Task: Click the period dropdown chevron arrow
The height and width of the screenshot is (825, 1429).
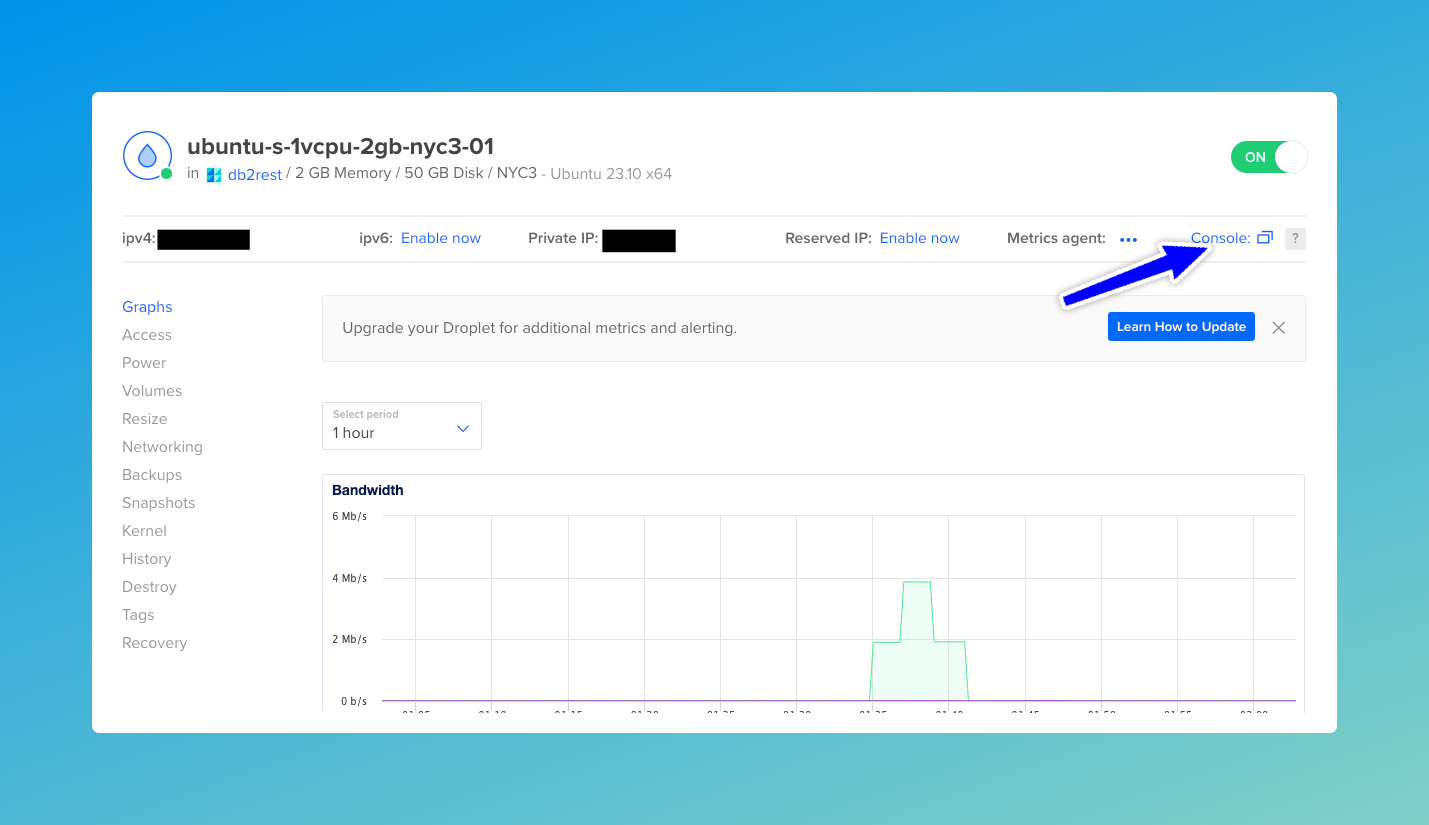Action: (x=463, y=429)
